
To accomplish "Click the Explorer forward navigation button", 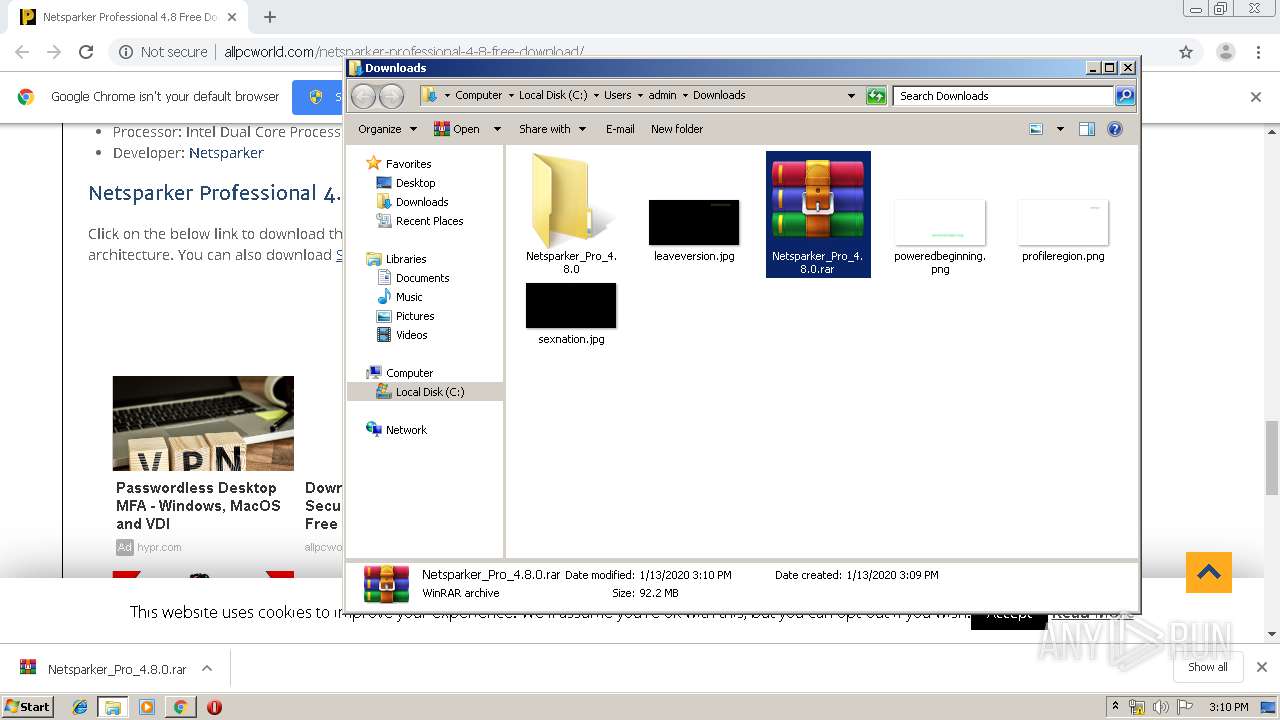I will 391,96.
